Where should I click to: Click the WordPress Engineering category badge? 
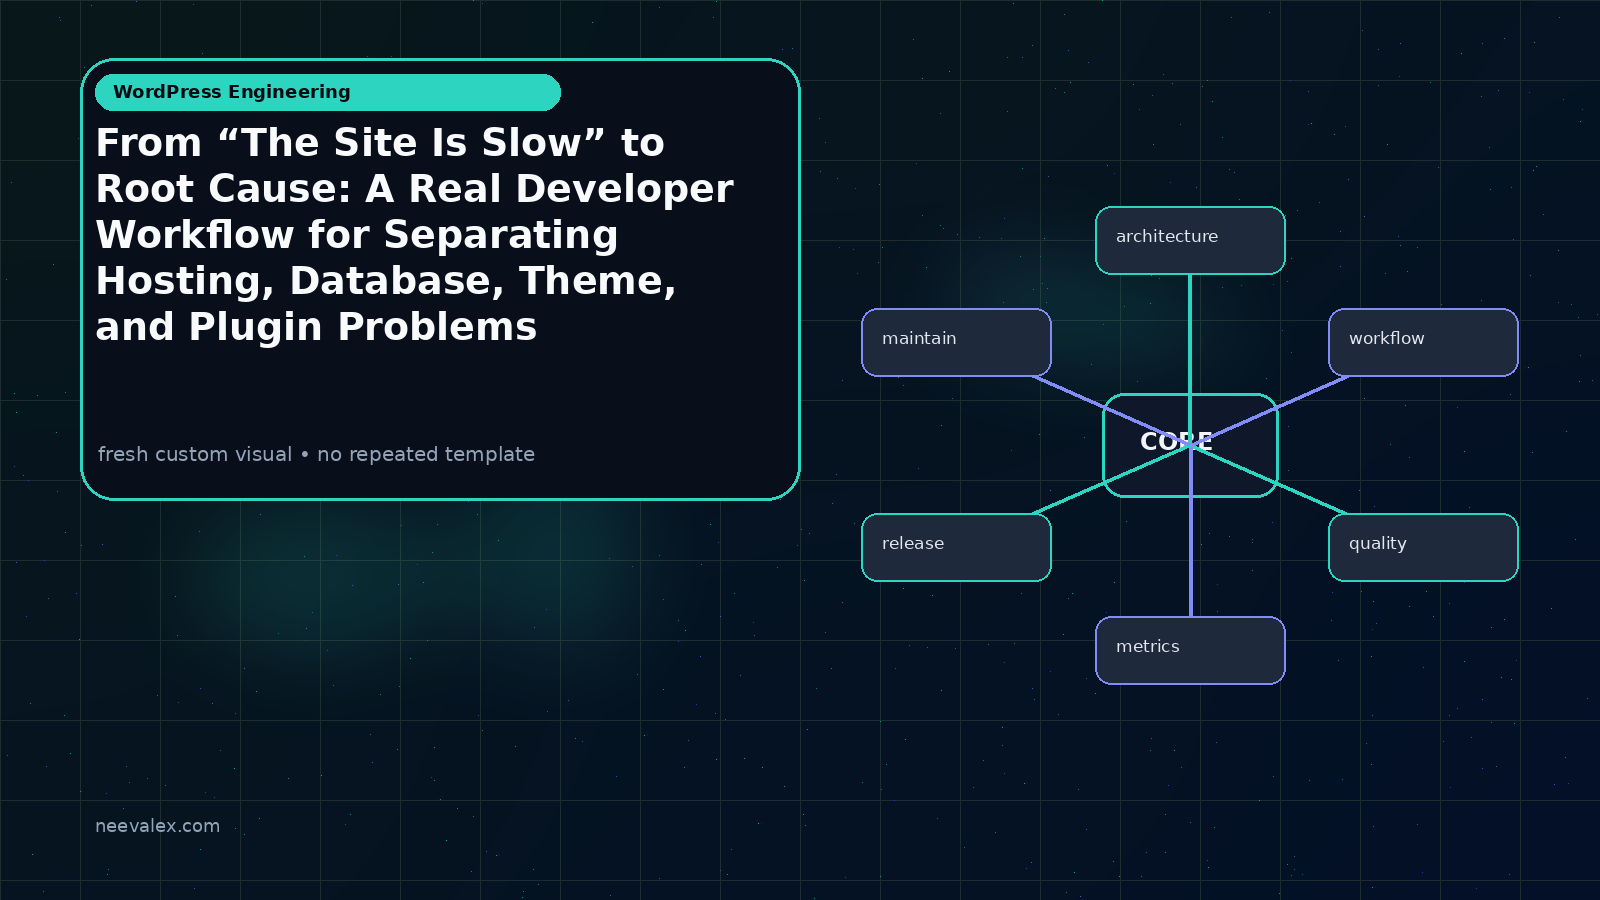tap(328, 92)
